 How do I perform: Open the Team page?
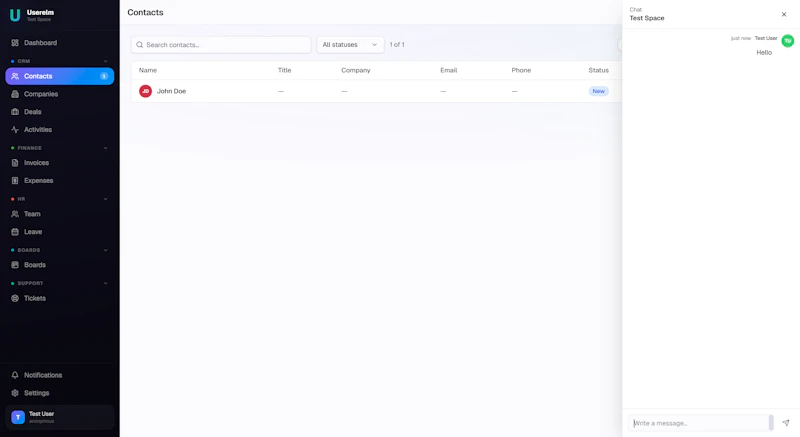(59, 214)
